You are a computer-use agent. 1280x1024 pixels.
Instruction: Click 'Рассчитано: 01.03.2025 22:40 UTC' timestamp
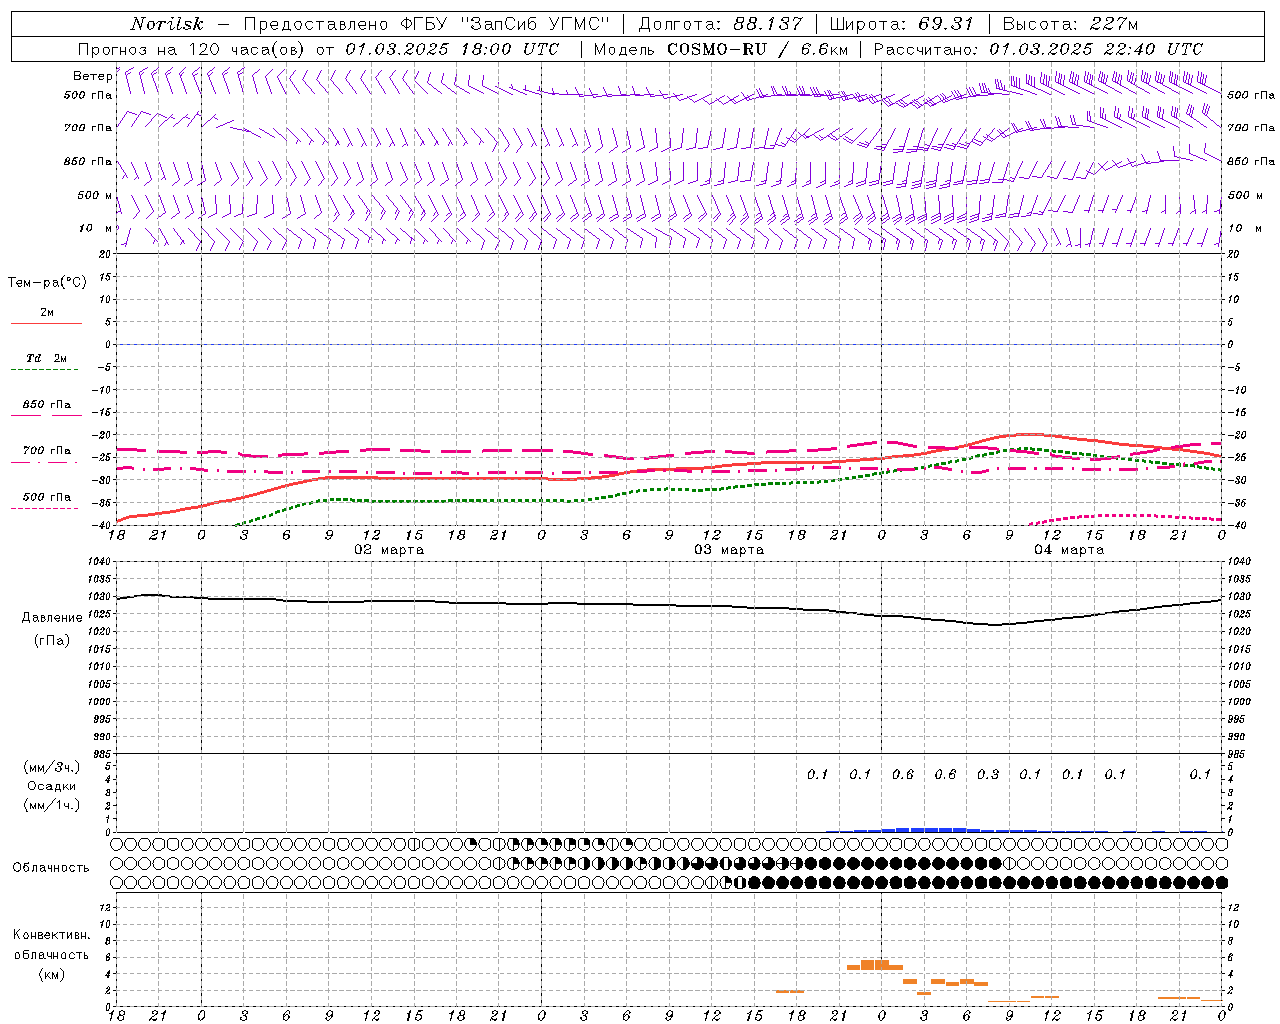pos(1038,49)
